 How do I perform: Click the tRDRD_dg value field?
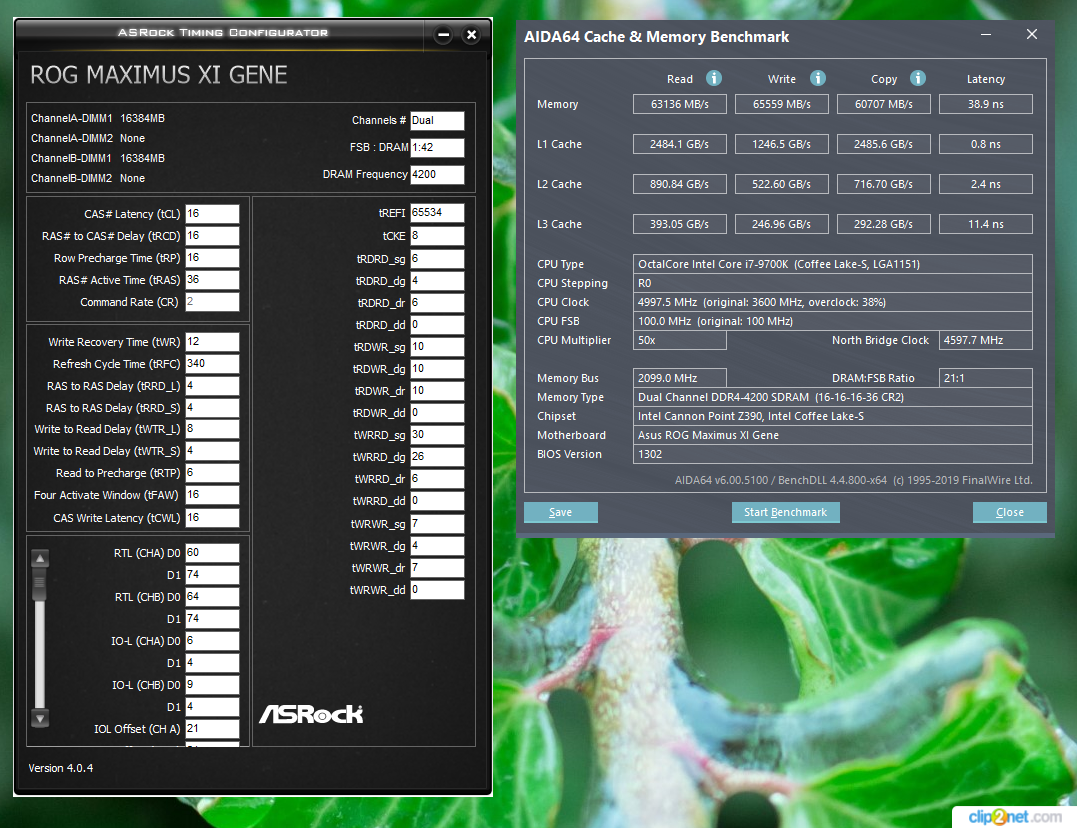(438, 281)
